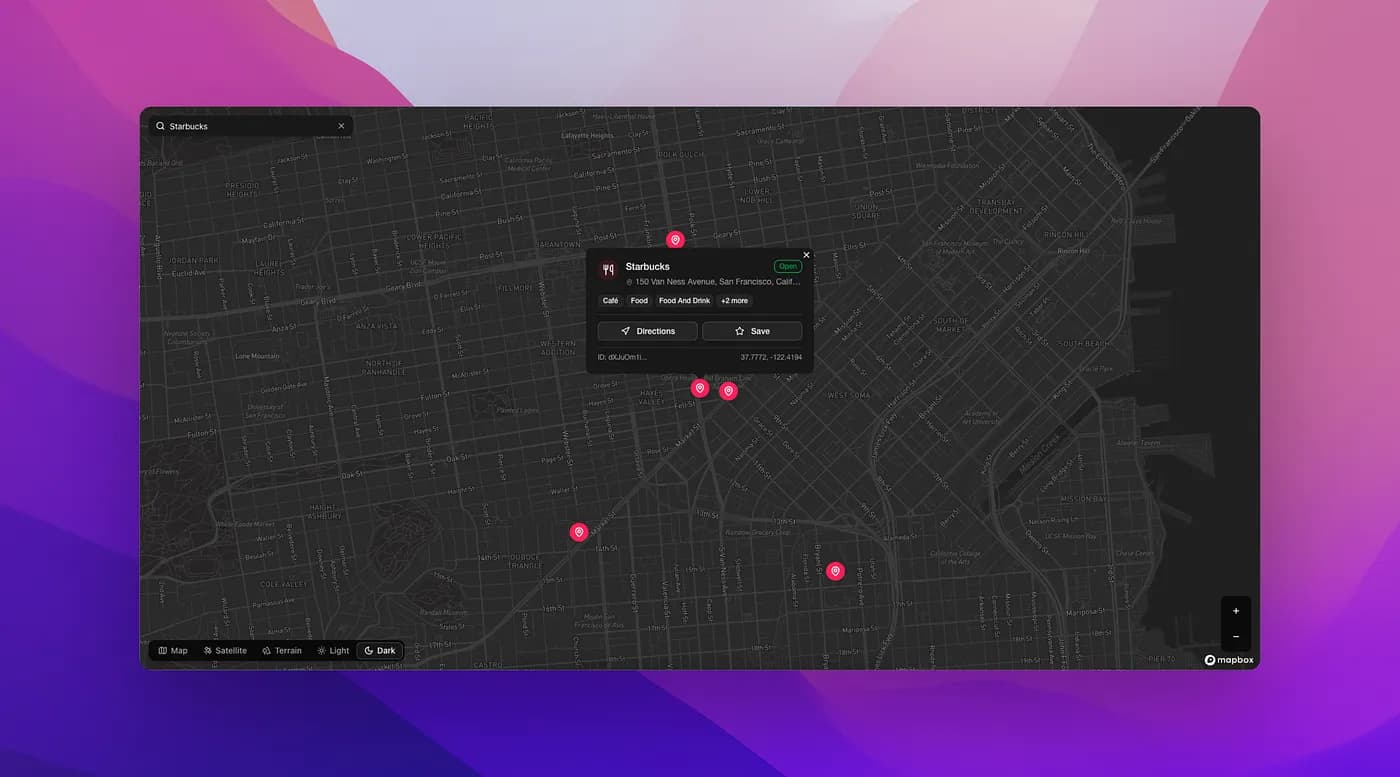This screenshot has height=777, width=1400.
Task: Click the Dark mode moon icon
Action: point(369,650)
